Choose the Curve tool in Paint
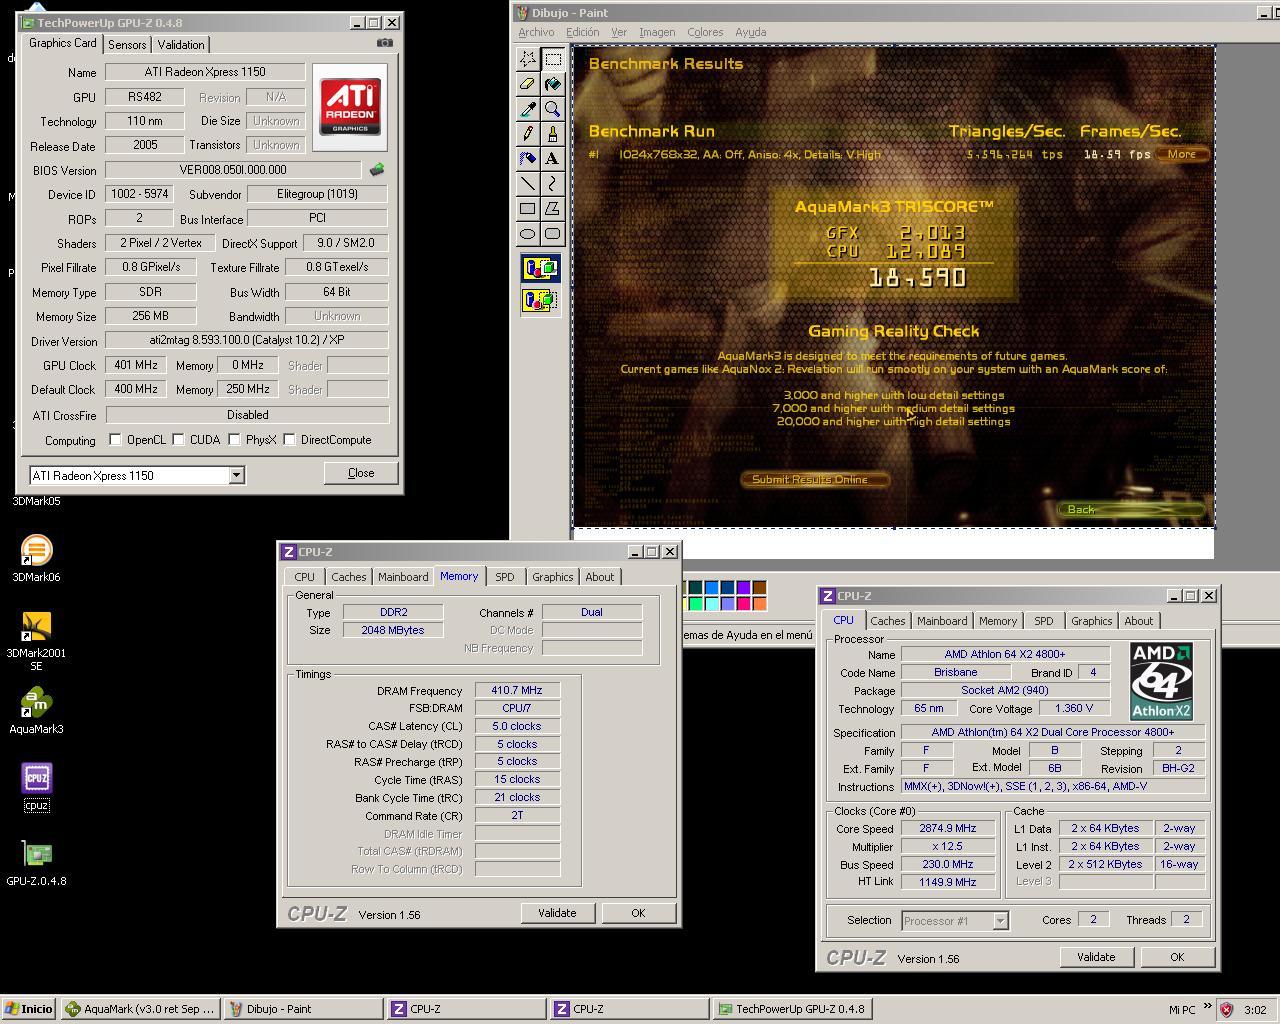Screen dimensions: 1280x1024 553,184
